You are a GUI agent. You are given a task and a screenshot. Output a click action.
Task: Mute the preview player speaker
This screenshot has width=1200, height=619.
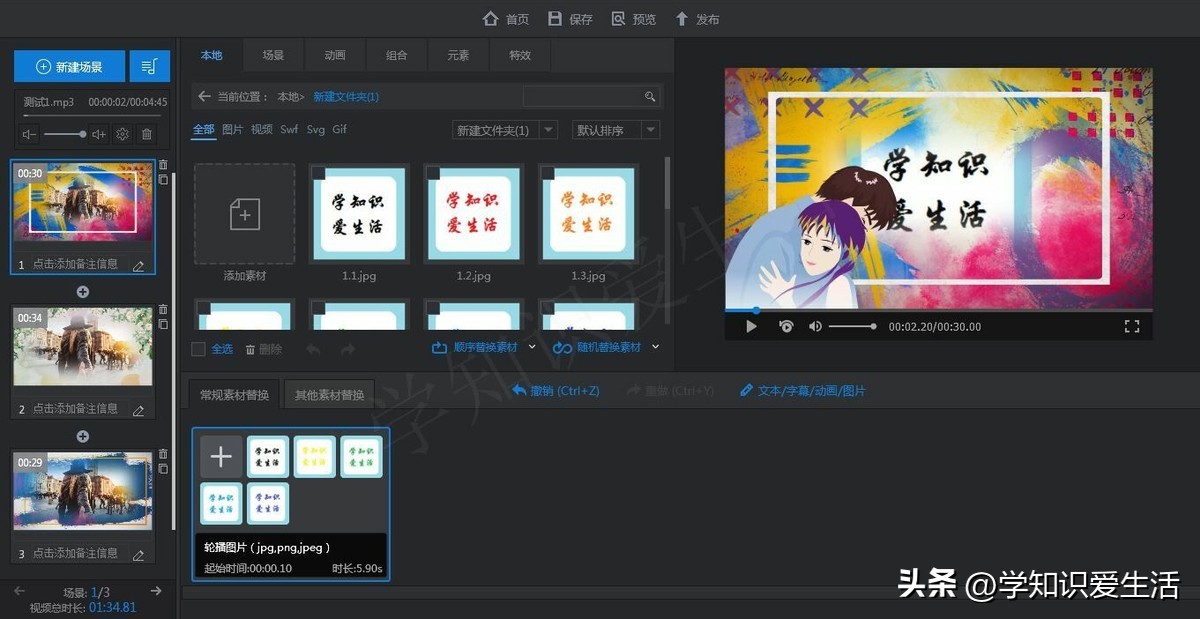coord(813,326)
